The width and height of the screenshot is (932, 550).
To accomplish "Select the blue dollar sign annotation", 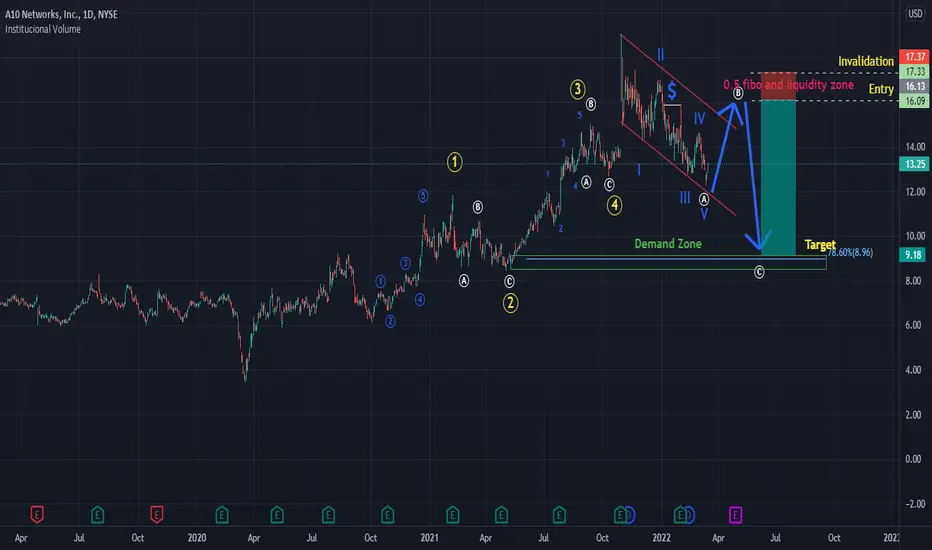I will pos(672,91).
